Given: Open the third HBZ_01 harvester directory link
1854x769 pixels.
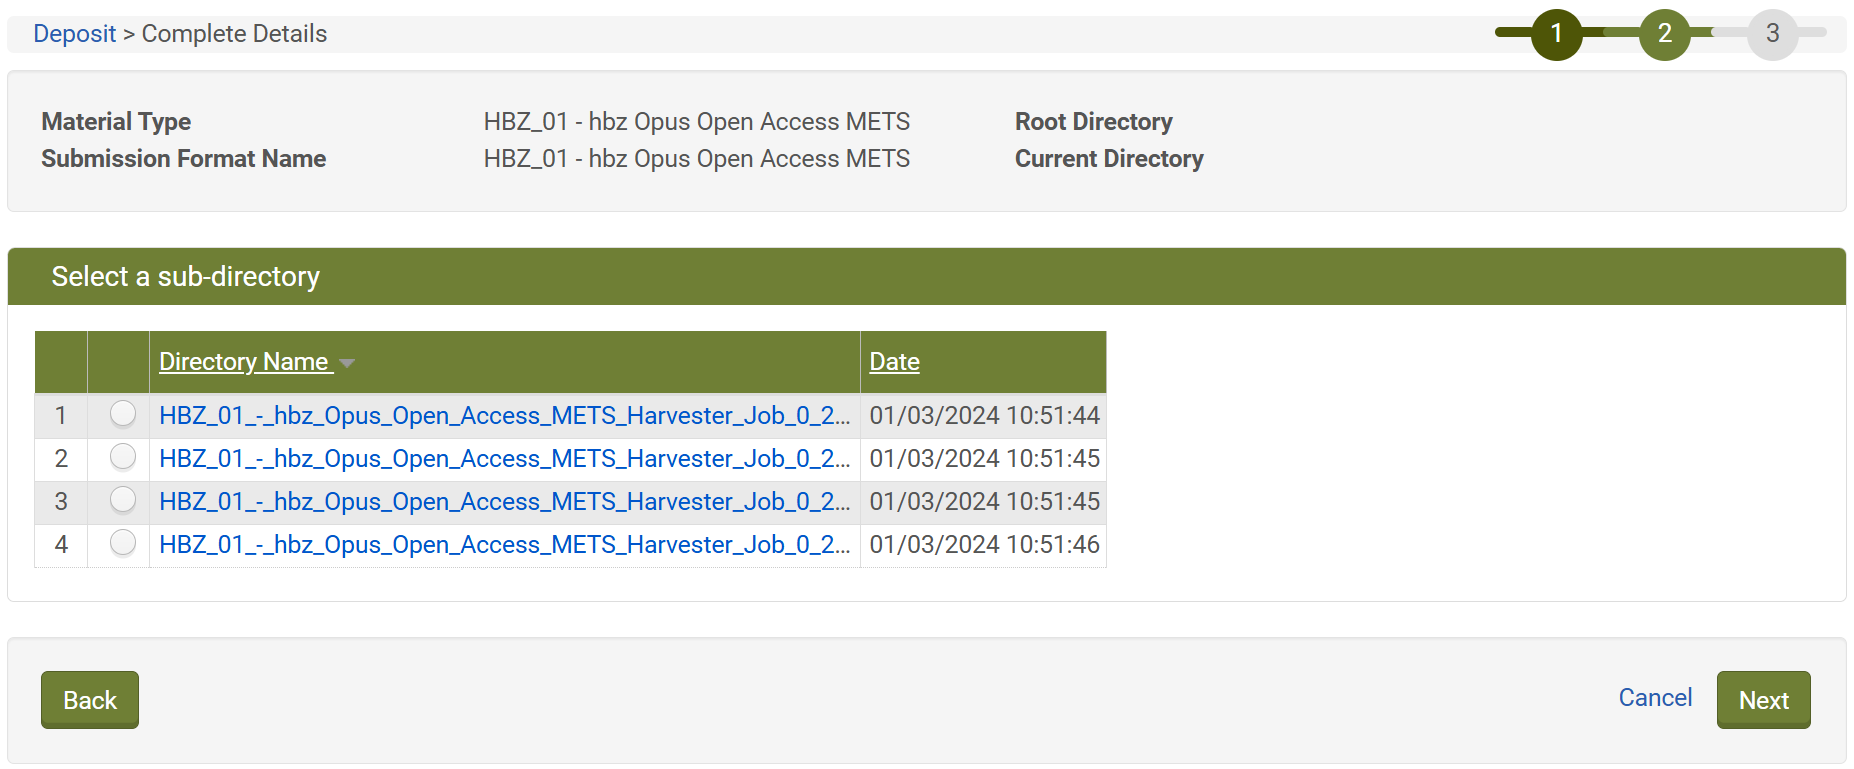Looking at the screenshot, I should tap(503, 501).
